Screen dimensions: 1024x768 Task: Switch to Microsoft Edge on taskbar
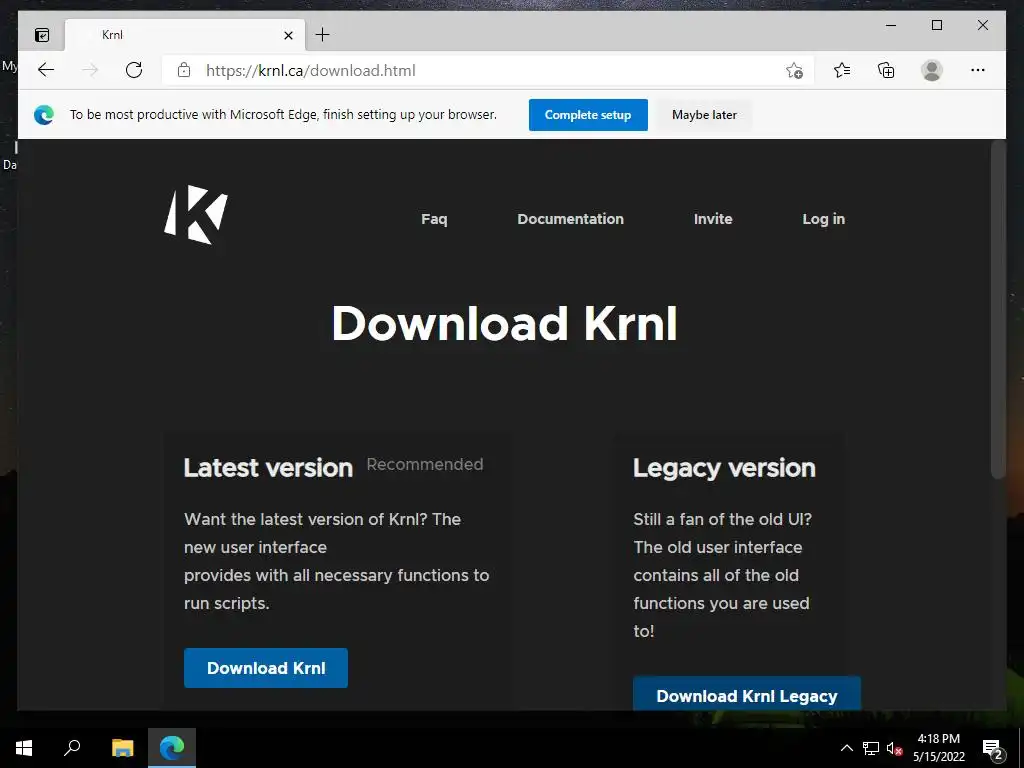click(172, 747)
